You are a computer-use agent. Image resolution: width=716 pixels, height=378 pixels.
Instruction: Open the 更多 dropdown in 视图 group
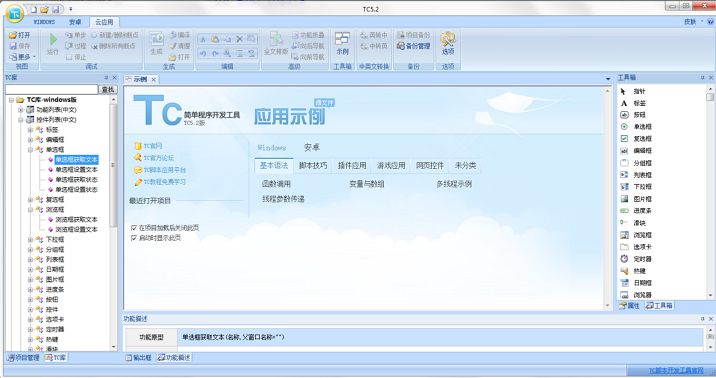tap(23, 57)
